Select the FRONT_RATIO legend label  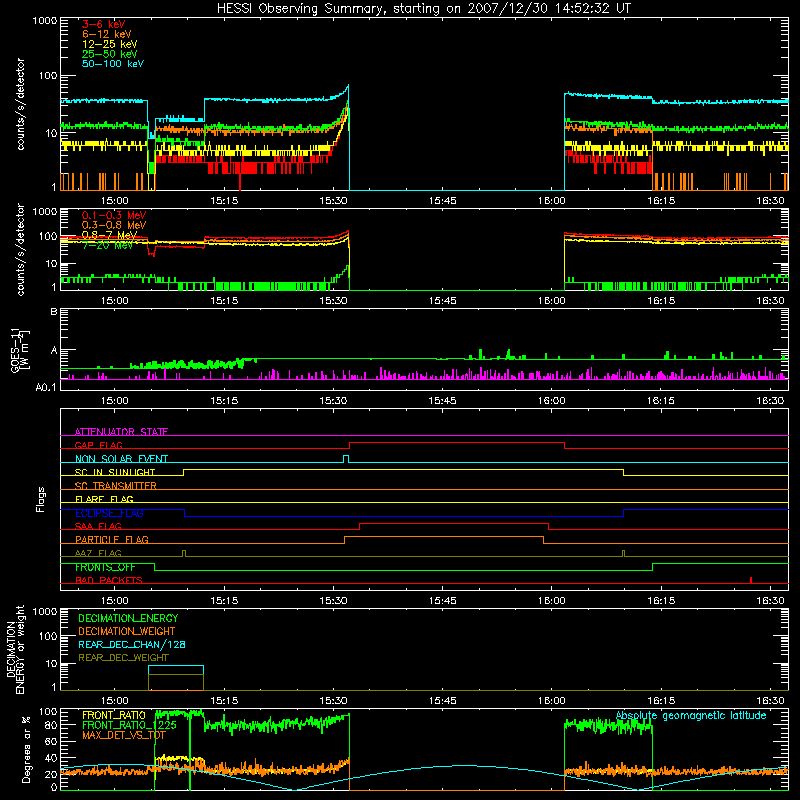tap(114, 715)
